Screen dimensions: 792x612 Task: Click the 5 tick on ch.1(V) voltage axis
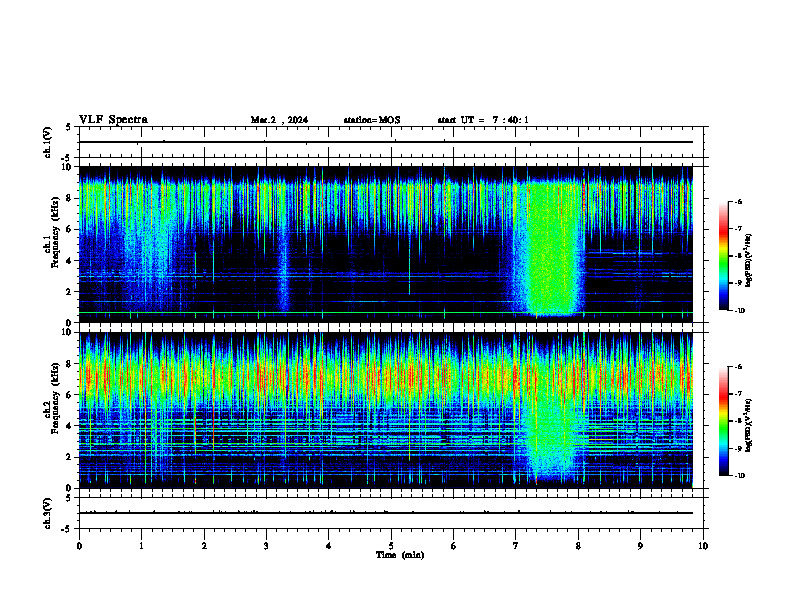69,127
